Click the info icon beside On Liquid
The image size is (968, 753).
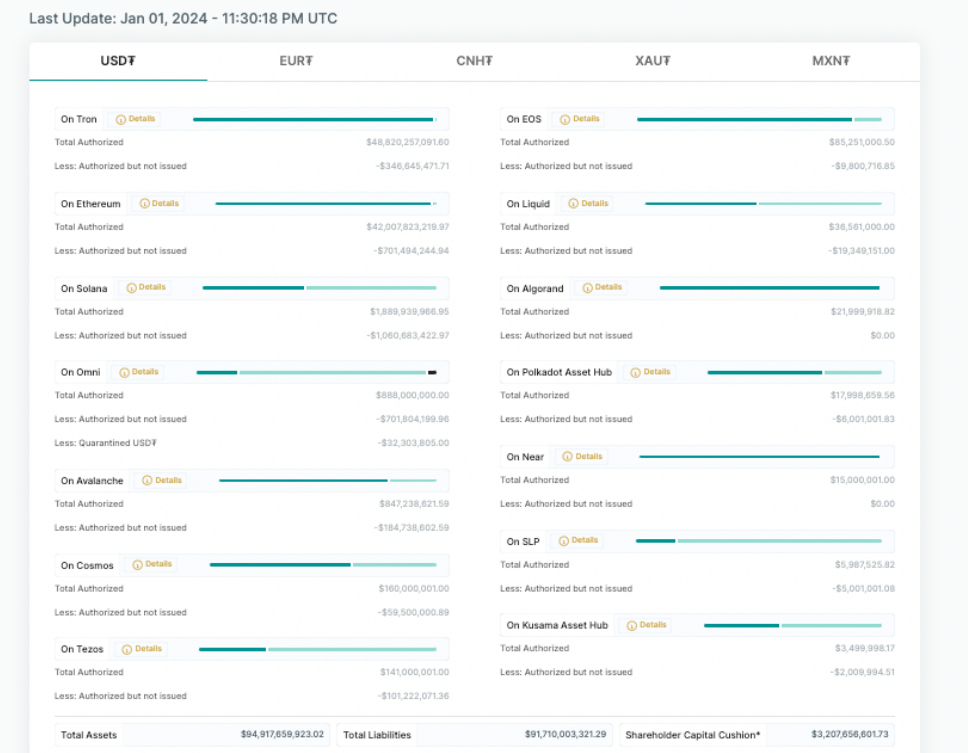point(573,204)
